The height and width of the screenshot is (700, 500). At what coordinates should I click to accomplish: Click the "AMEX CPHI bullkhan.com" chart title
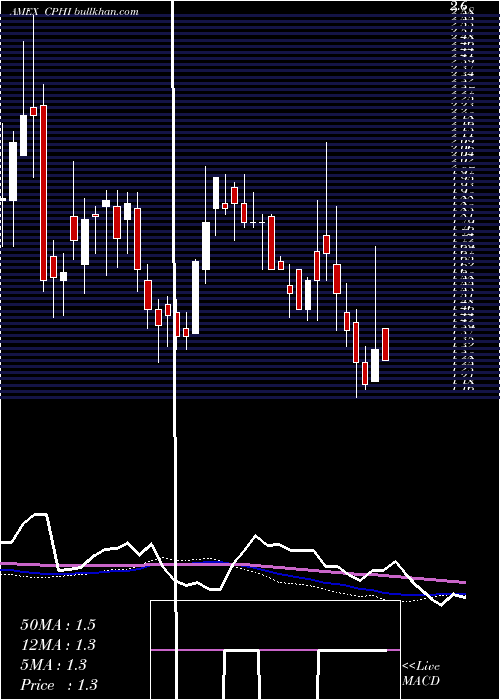74,12
